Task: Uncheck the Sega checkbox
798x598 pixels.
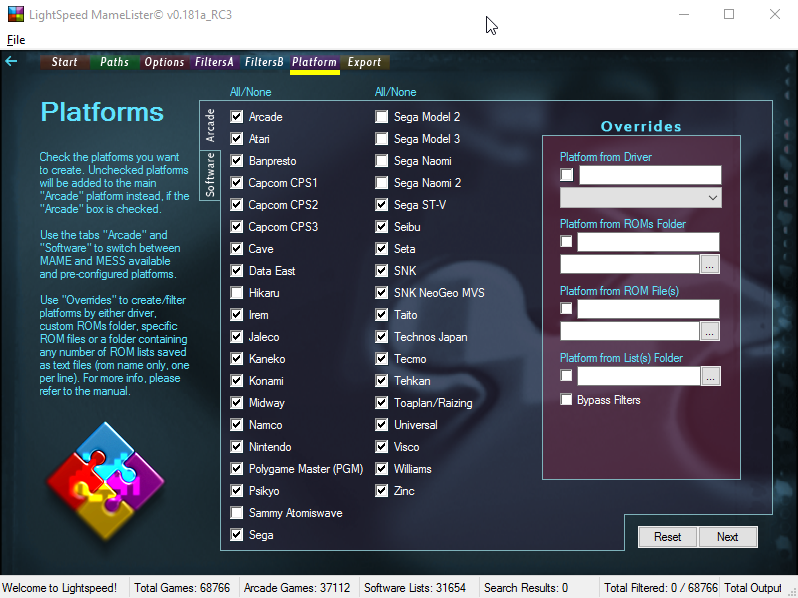Action: pyautogui.click(x=237, y=534)
